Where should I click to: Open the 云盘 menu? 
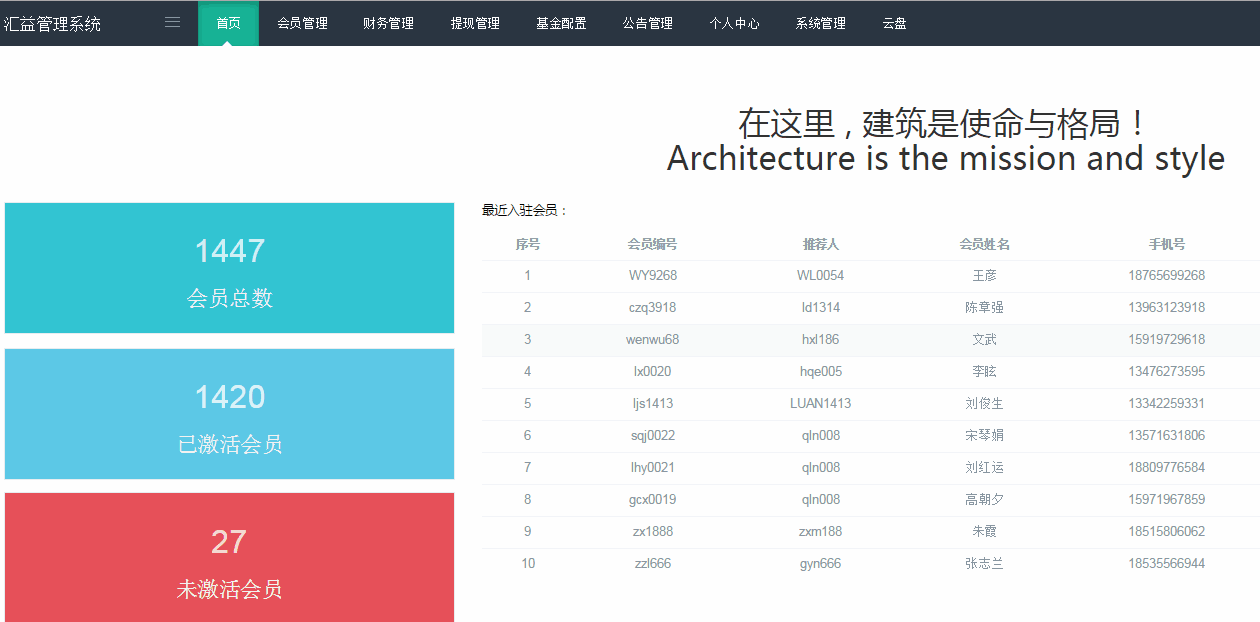click(894, 23)
